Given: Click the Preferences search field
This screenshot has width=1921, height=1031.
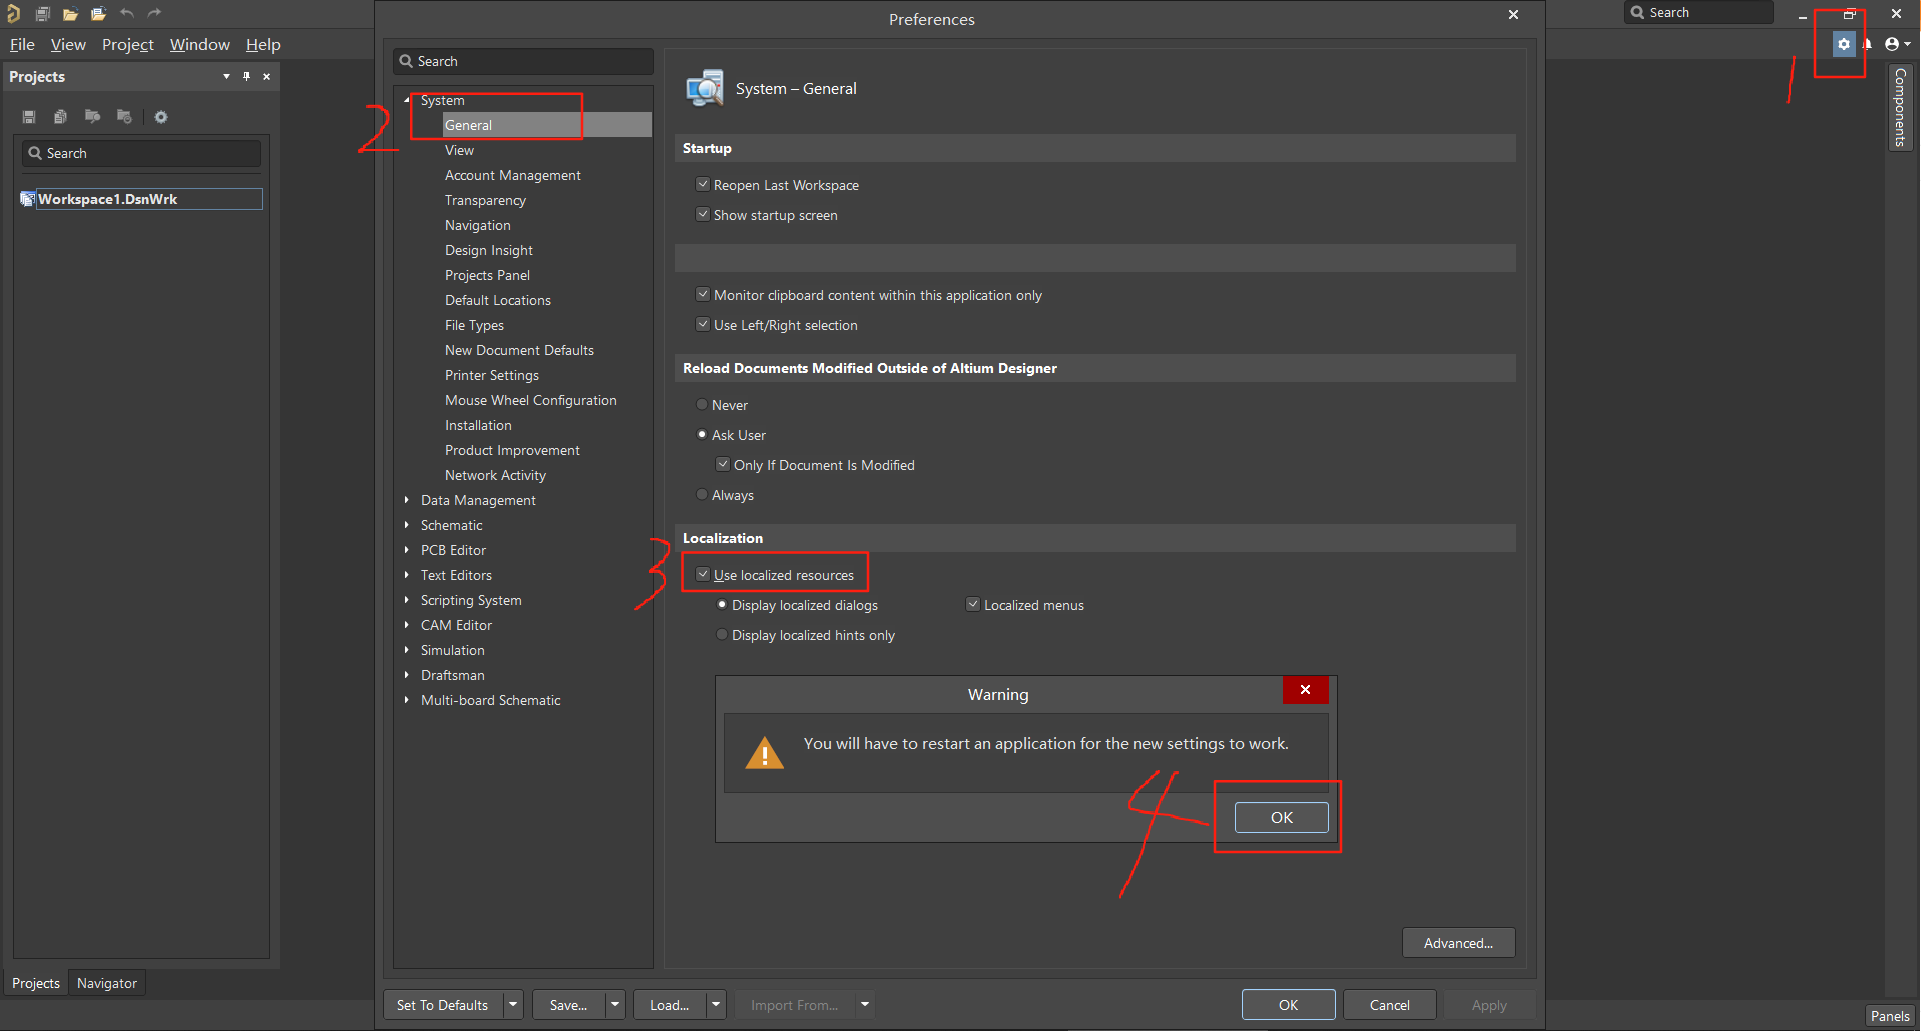Looking at the screenshot, I should click(x=523, y=61).
